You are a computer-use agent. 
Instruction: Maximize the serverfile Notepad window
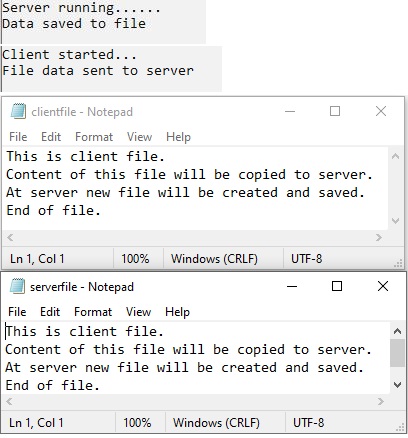(337, 286)
